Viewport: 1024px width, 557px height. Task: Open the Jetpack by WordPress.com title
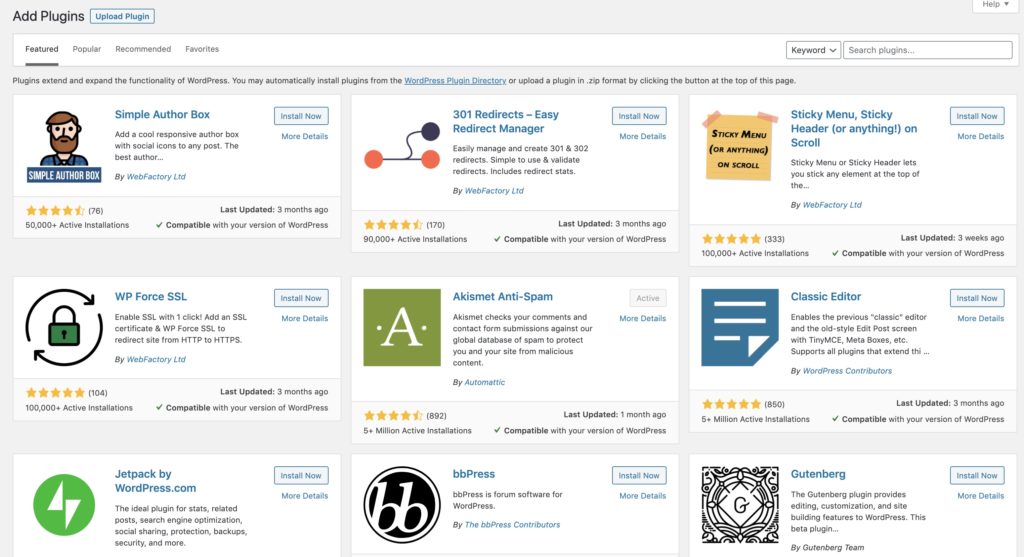155,481
